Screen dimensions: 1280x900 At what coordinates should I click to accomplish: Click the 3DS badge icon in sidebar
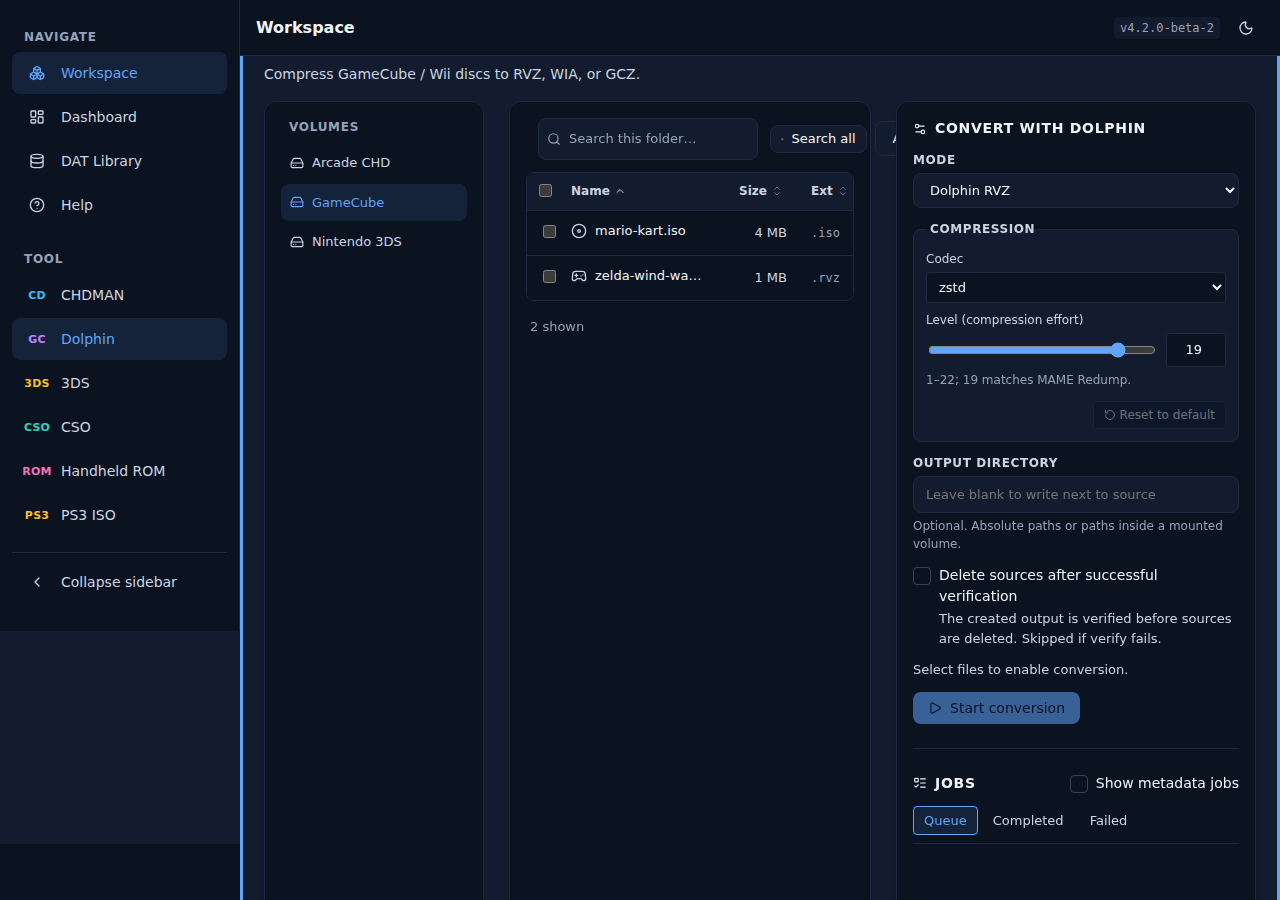click(37, 383)
